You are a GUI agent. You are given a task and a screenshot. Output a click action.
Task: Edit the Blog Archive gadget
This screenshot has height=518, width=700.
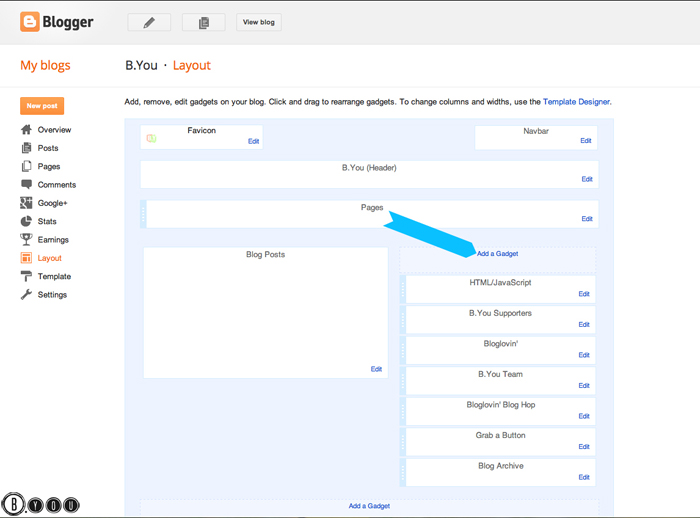[x=584, y=477]
